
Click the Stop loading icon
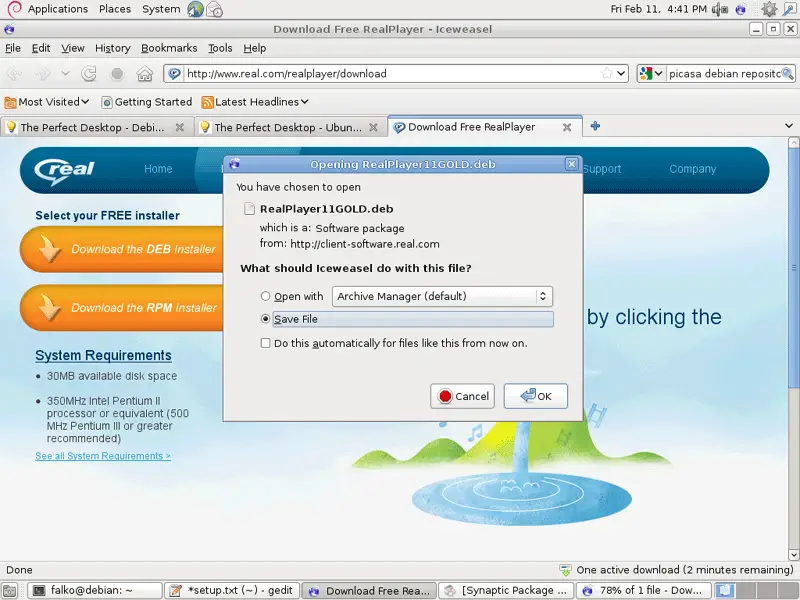coord(117,74)
